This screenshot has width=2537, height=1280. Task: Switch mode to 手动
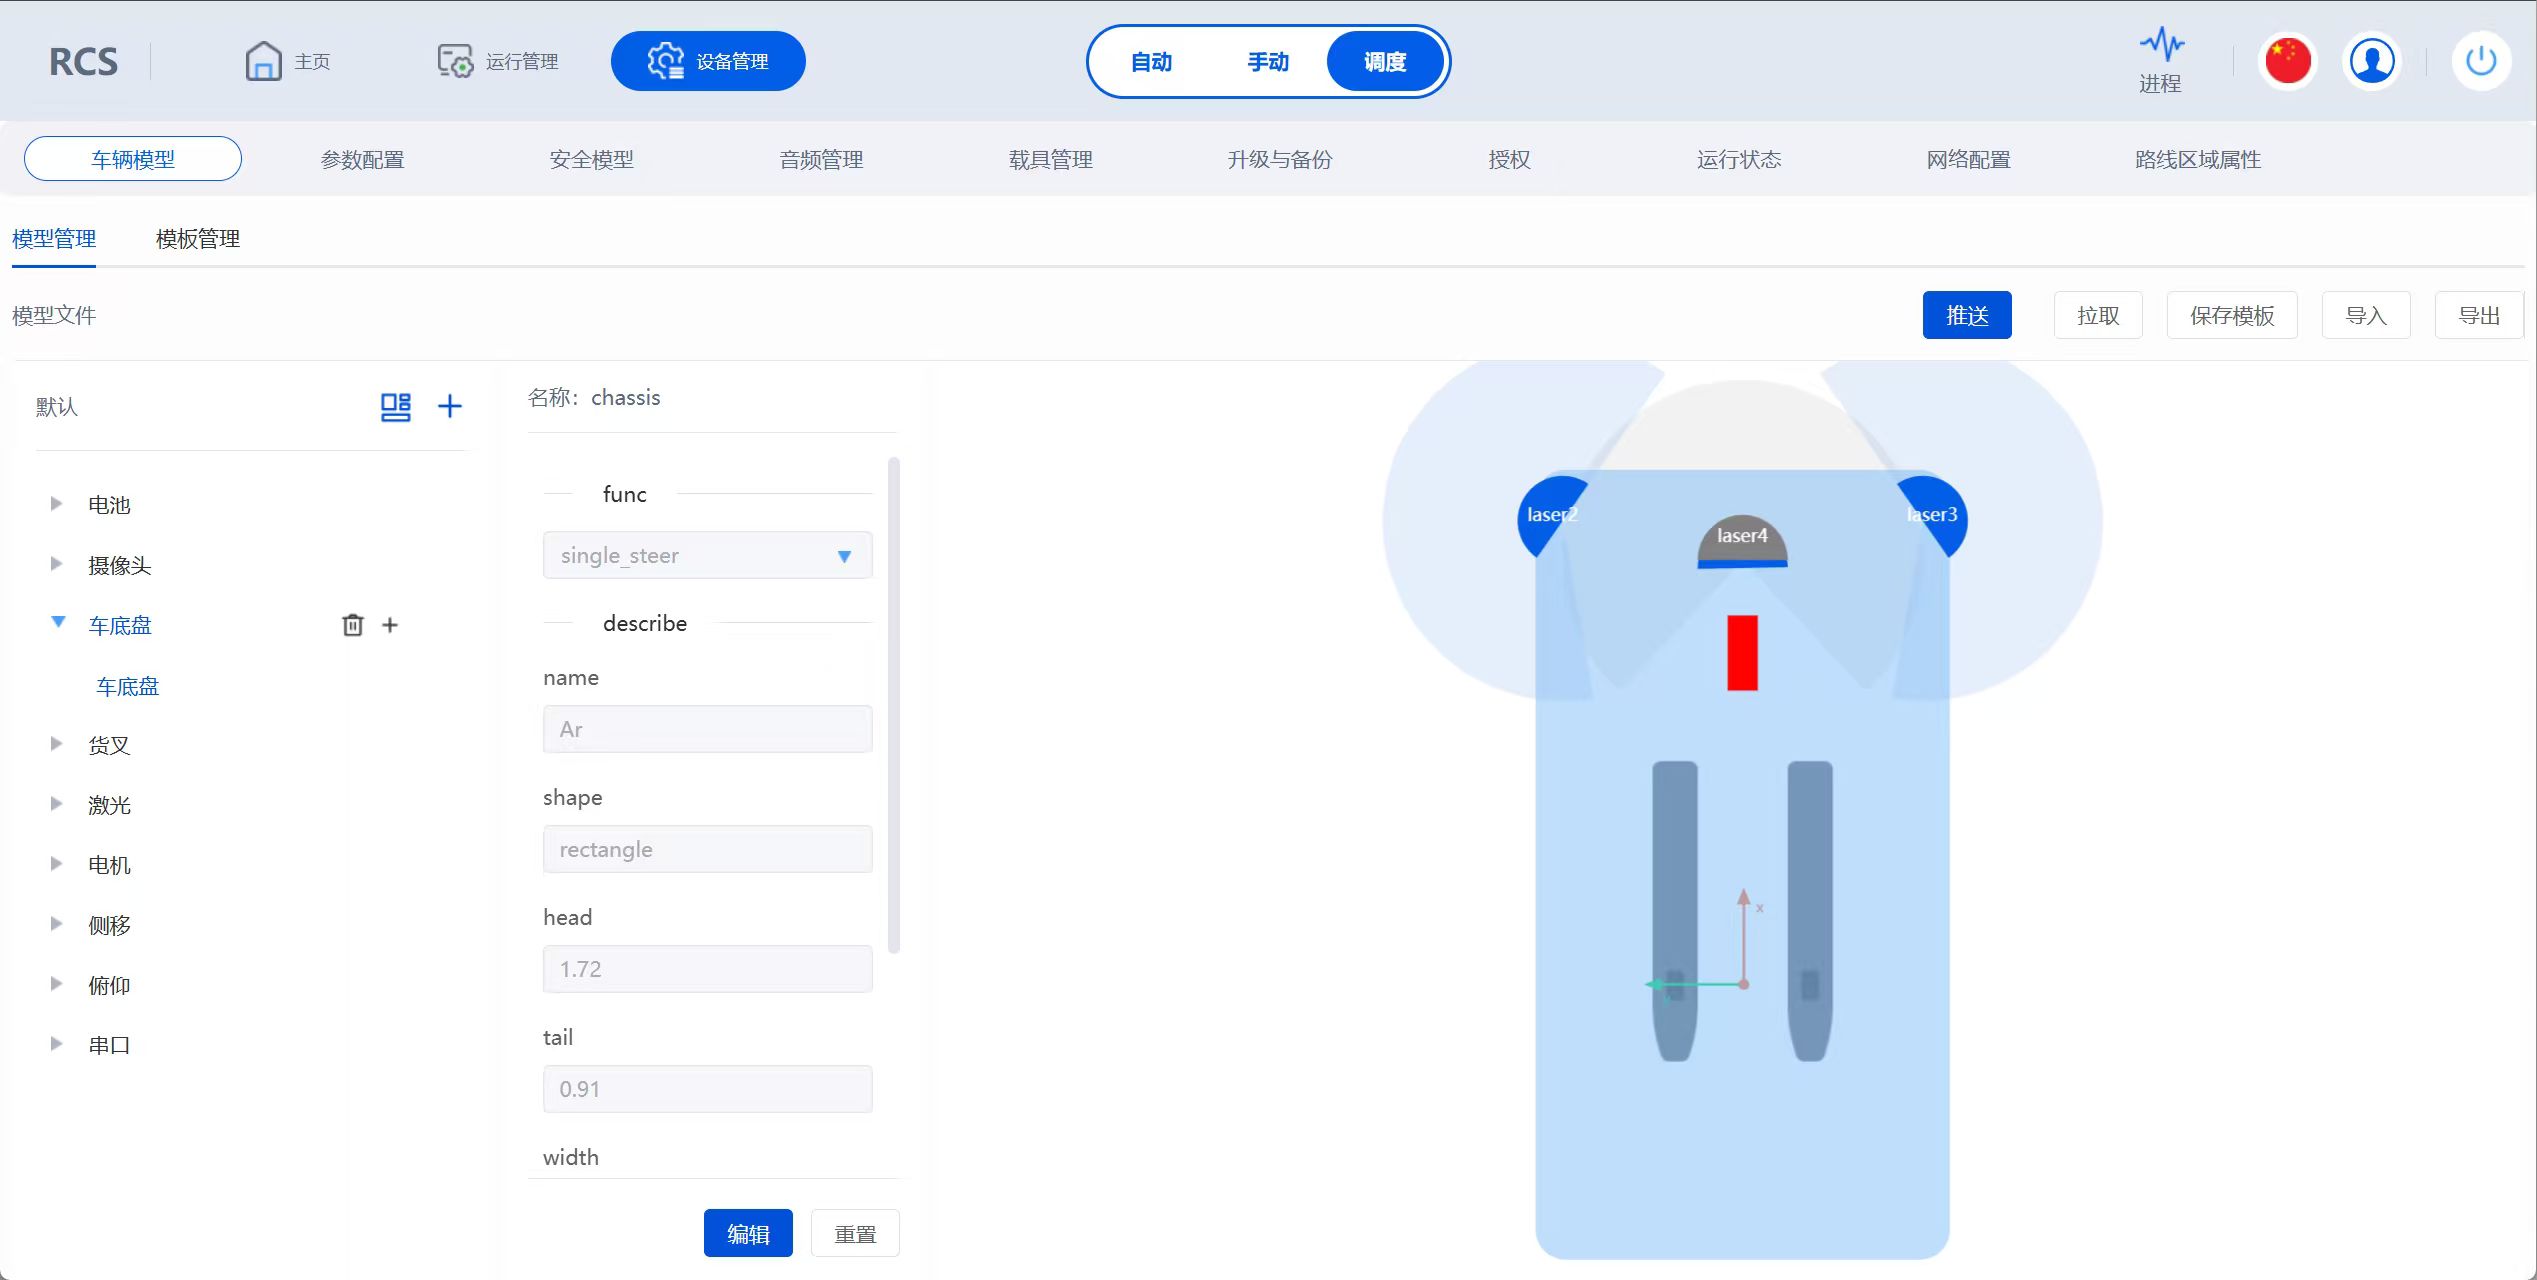(1268, 62)
